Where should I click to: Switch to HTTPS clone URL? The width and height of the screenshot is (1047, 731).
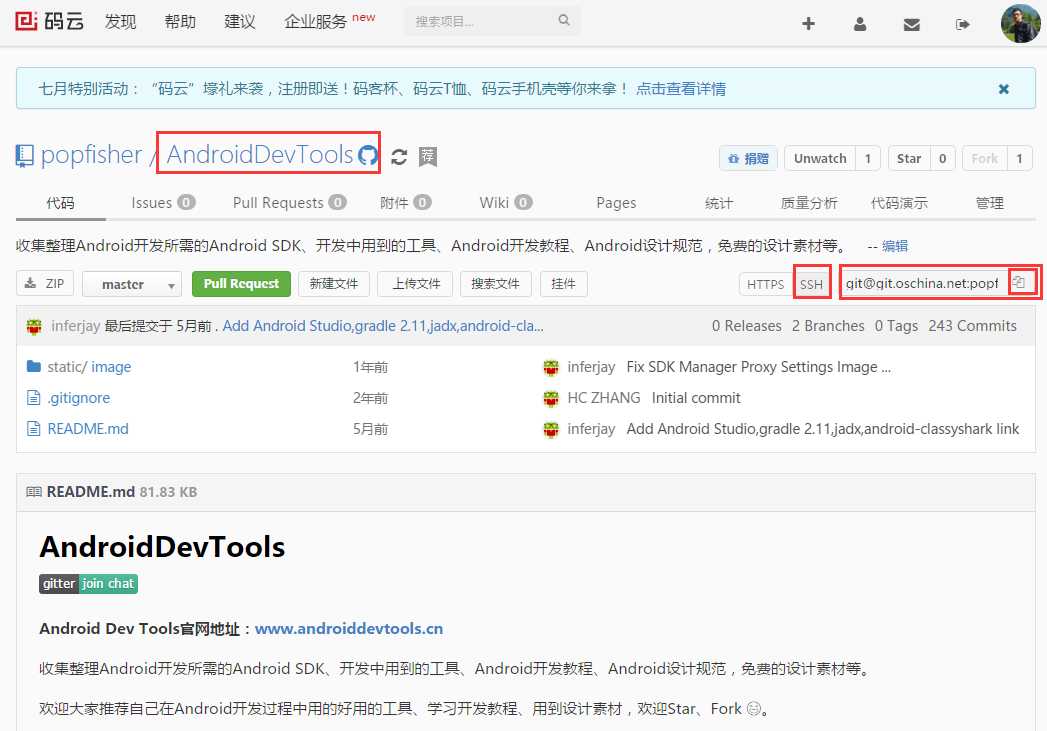tap(765, 284)
